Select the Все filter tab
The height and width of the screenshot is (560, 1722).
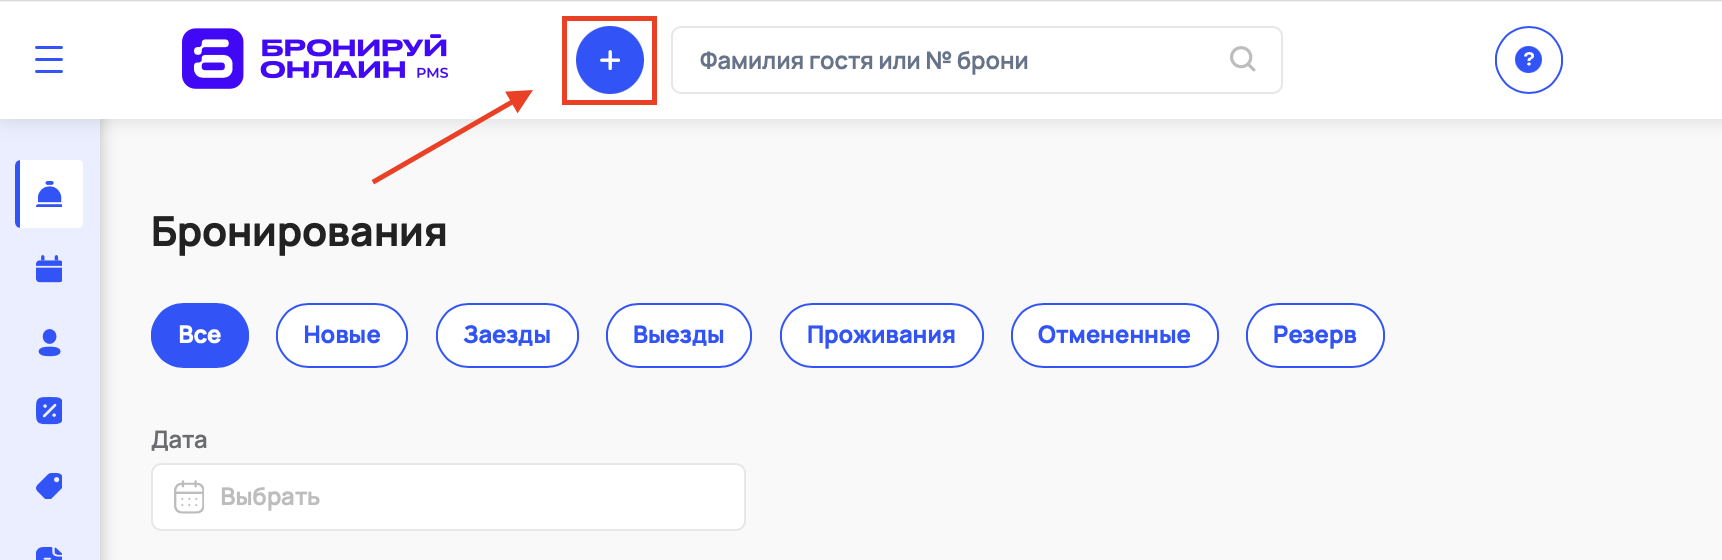200,335
